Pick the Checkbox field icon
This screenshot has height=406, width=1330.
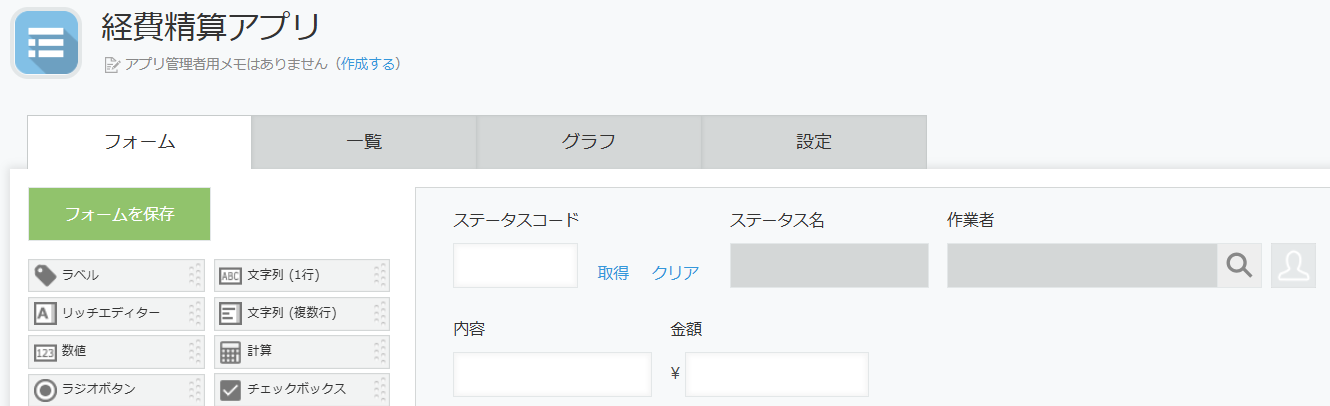[x=231, y=390]
